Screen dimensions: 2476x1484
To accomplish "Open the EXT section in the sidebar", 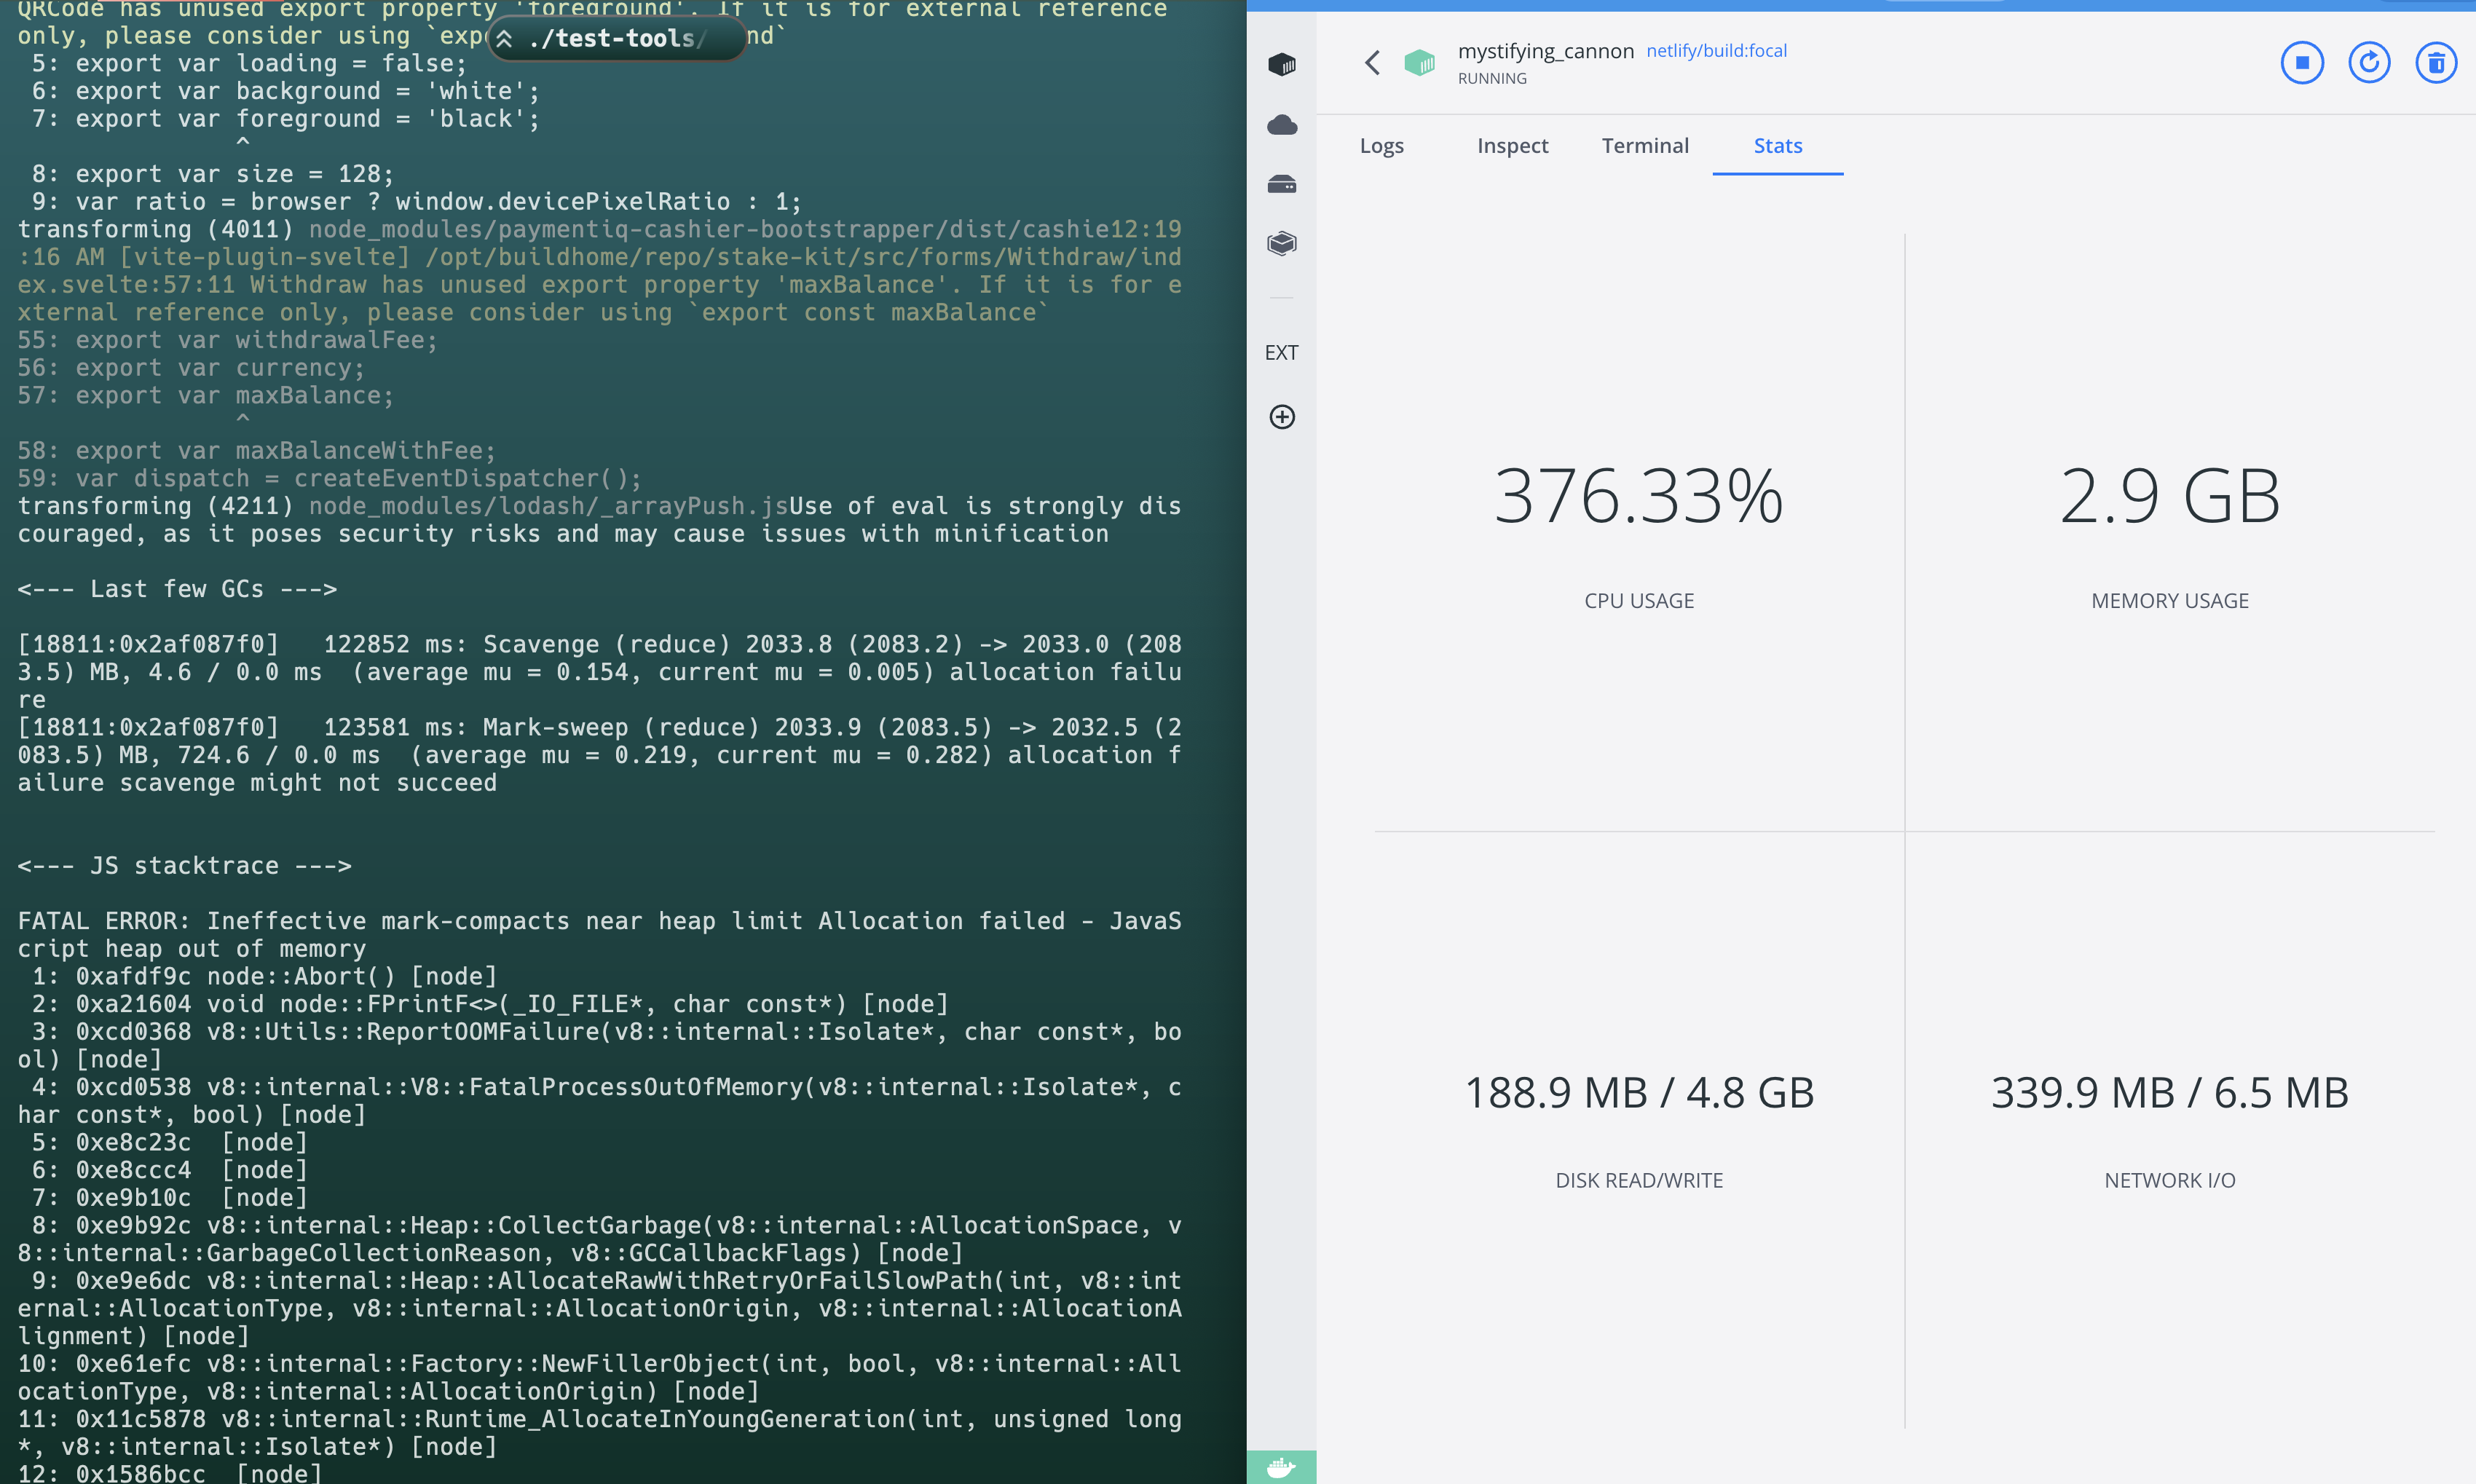I will [1281, 352].
